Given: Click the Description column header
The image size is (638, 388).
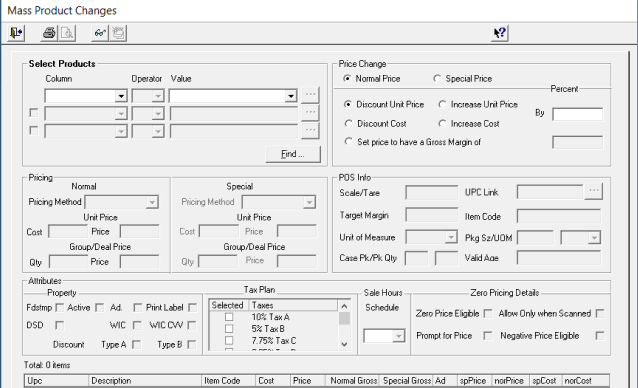Looking at the screenshot, I should (145, 381).
